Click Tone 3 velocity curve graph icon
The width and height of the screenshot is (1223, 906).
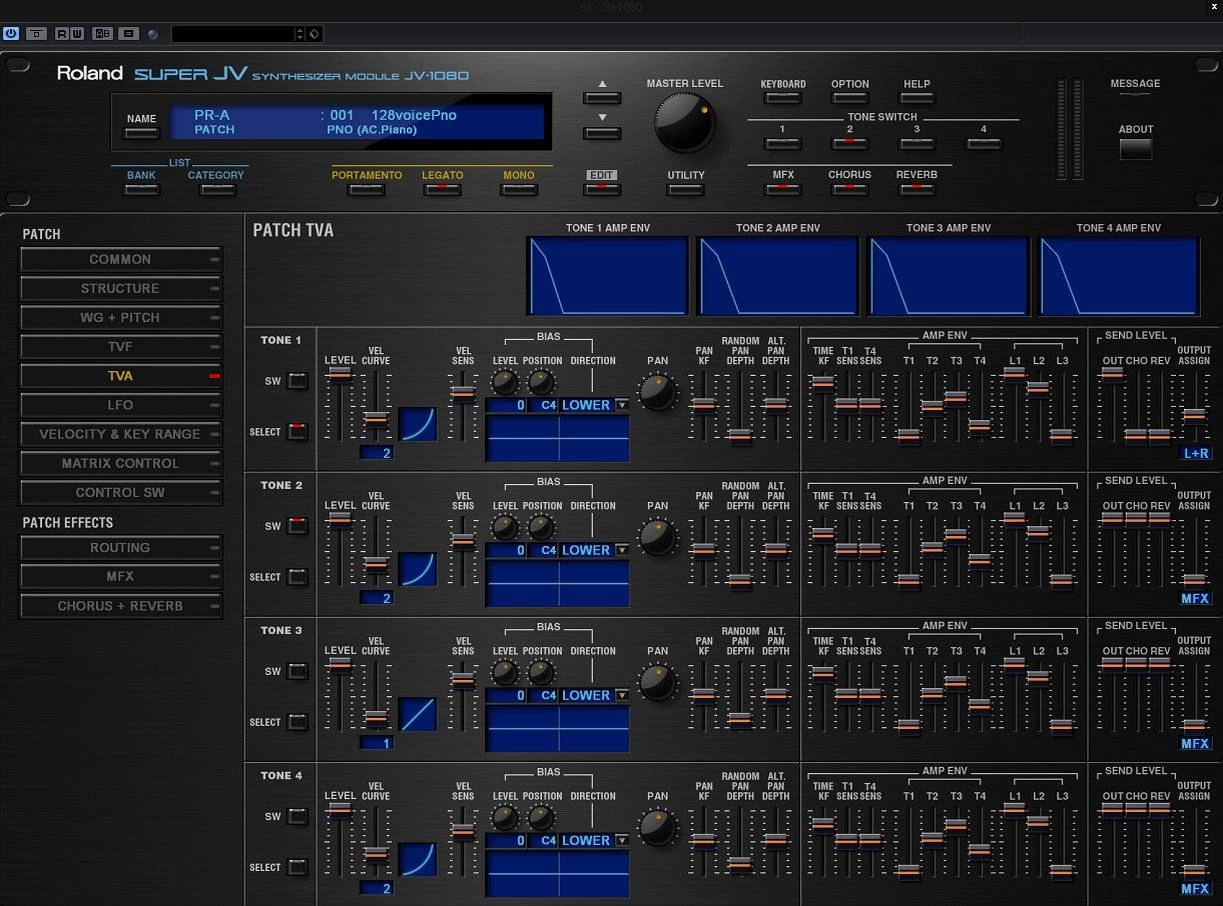point(418,714)
